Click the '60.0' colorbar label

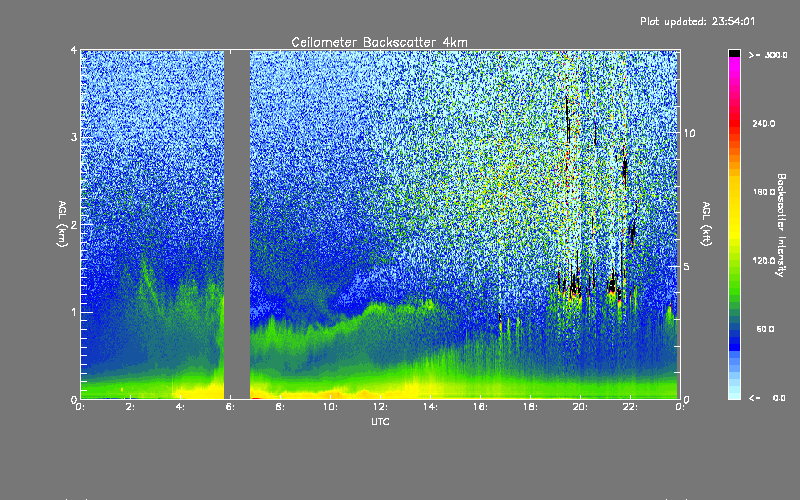pyautogui.click(x=765, y=330)
